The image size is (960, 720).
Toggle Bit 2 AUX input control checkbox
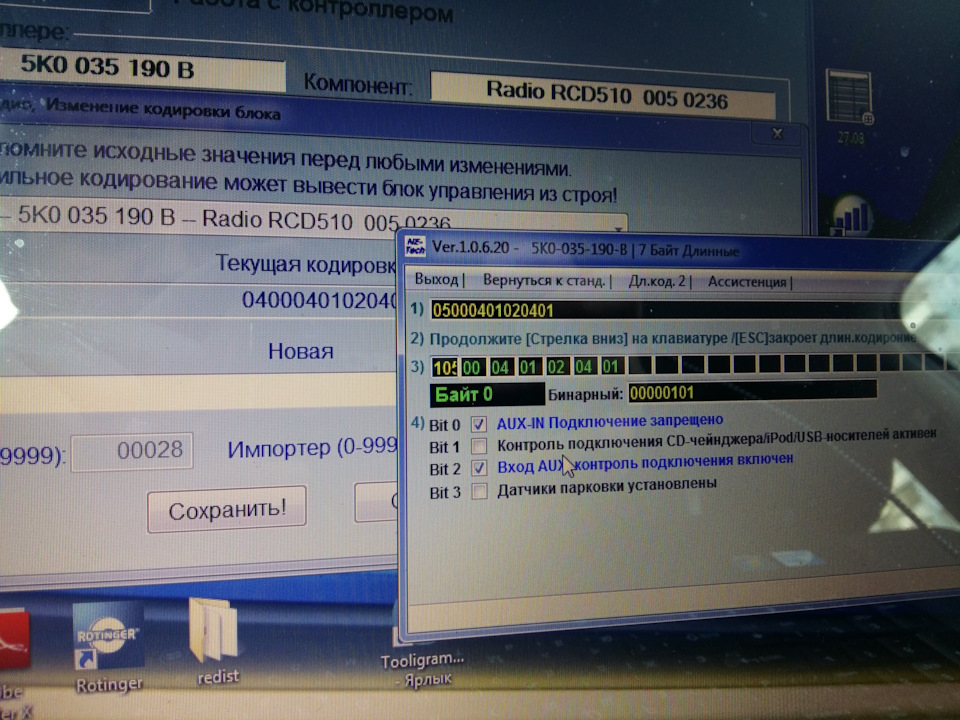pos(479,468)
